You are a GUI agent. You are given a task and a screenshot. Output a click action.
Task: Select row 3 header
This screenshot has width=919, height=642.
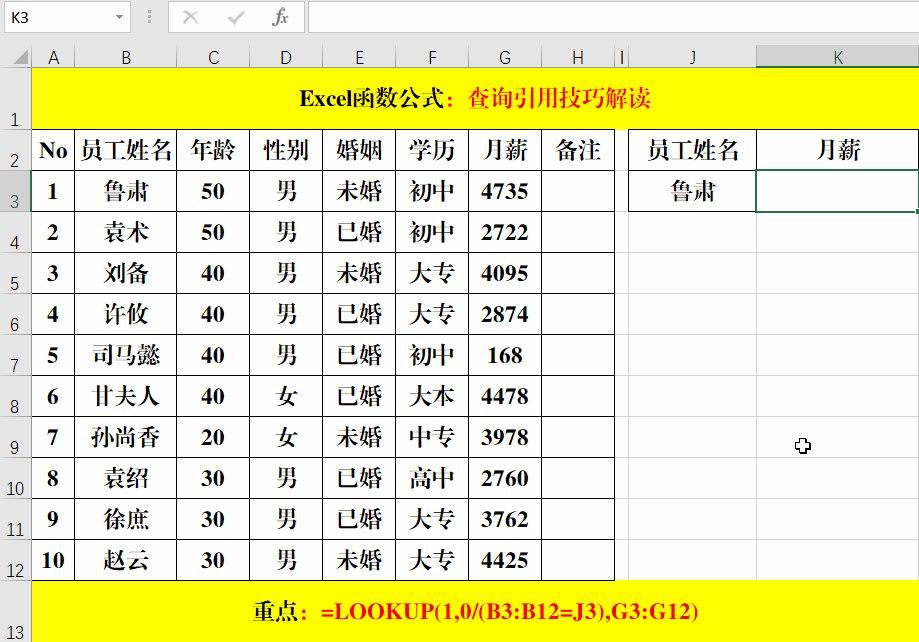click(15, 191)
